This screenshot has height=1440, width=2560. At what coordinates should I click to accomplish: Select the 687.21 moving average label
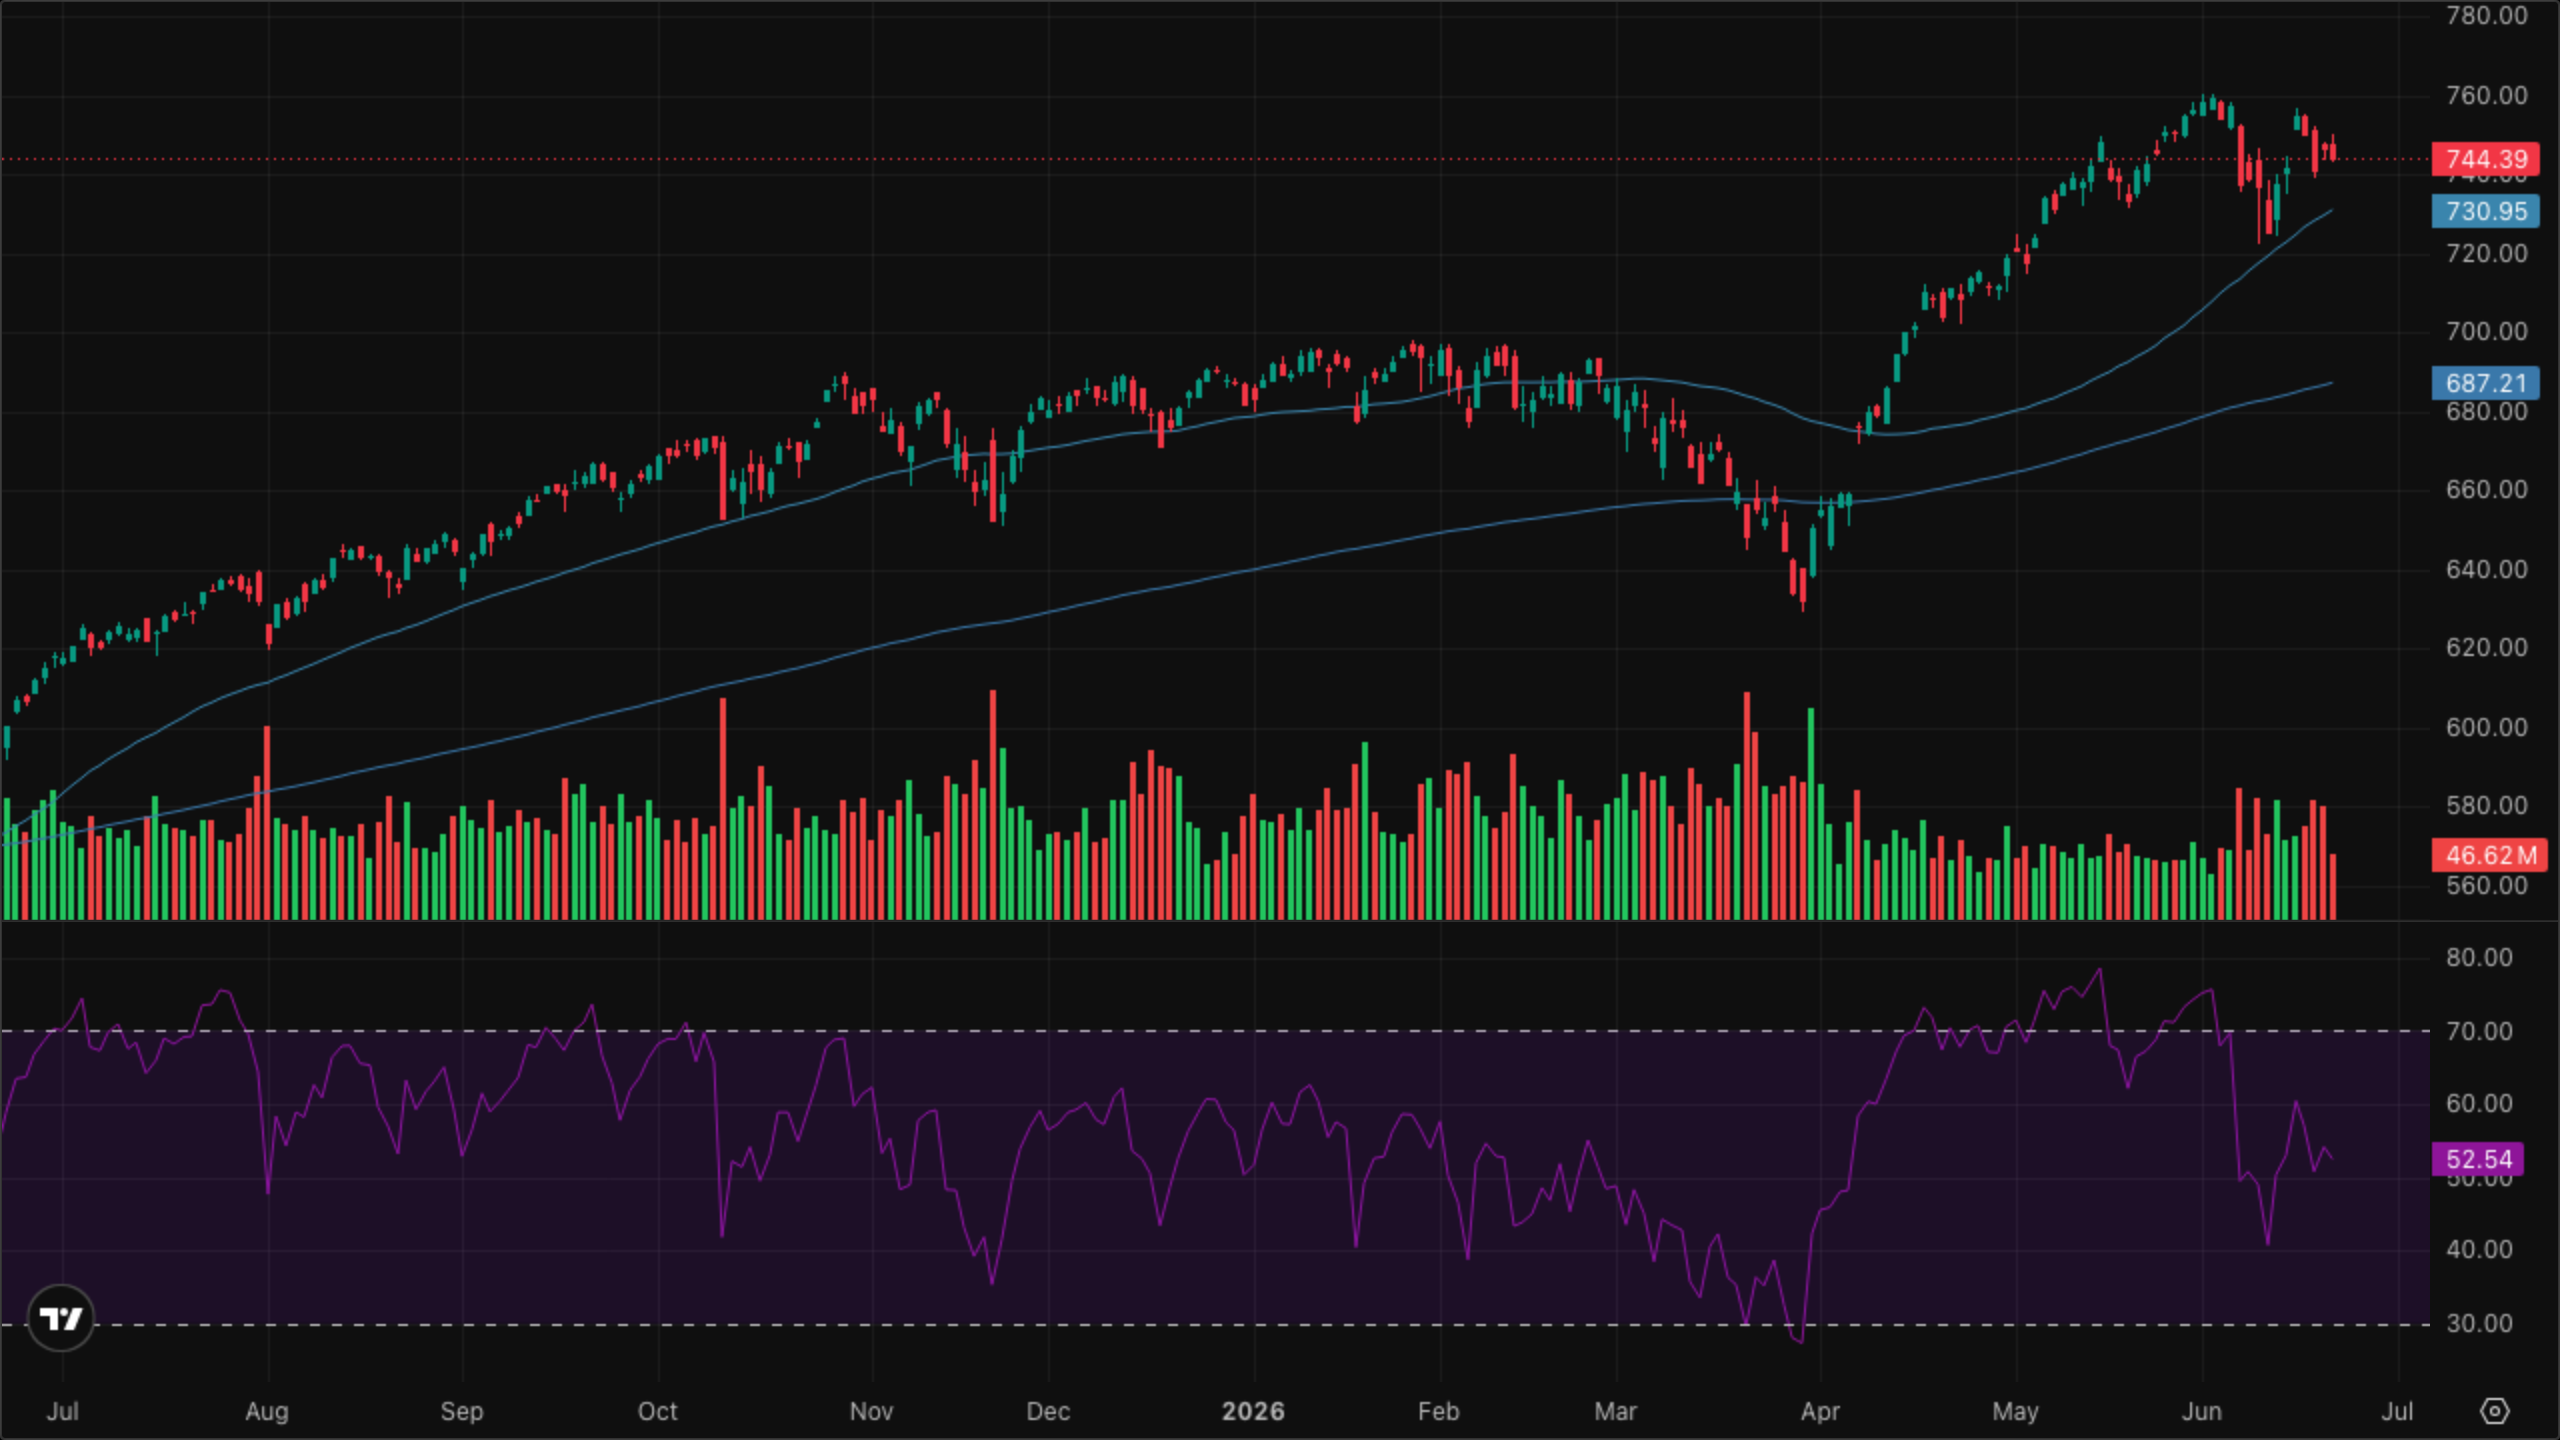pyautogui.click(x=2485, y=383)
